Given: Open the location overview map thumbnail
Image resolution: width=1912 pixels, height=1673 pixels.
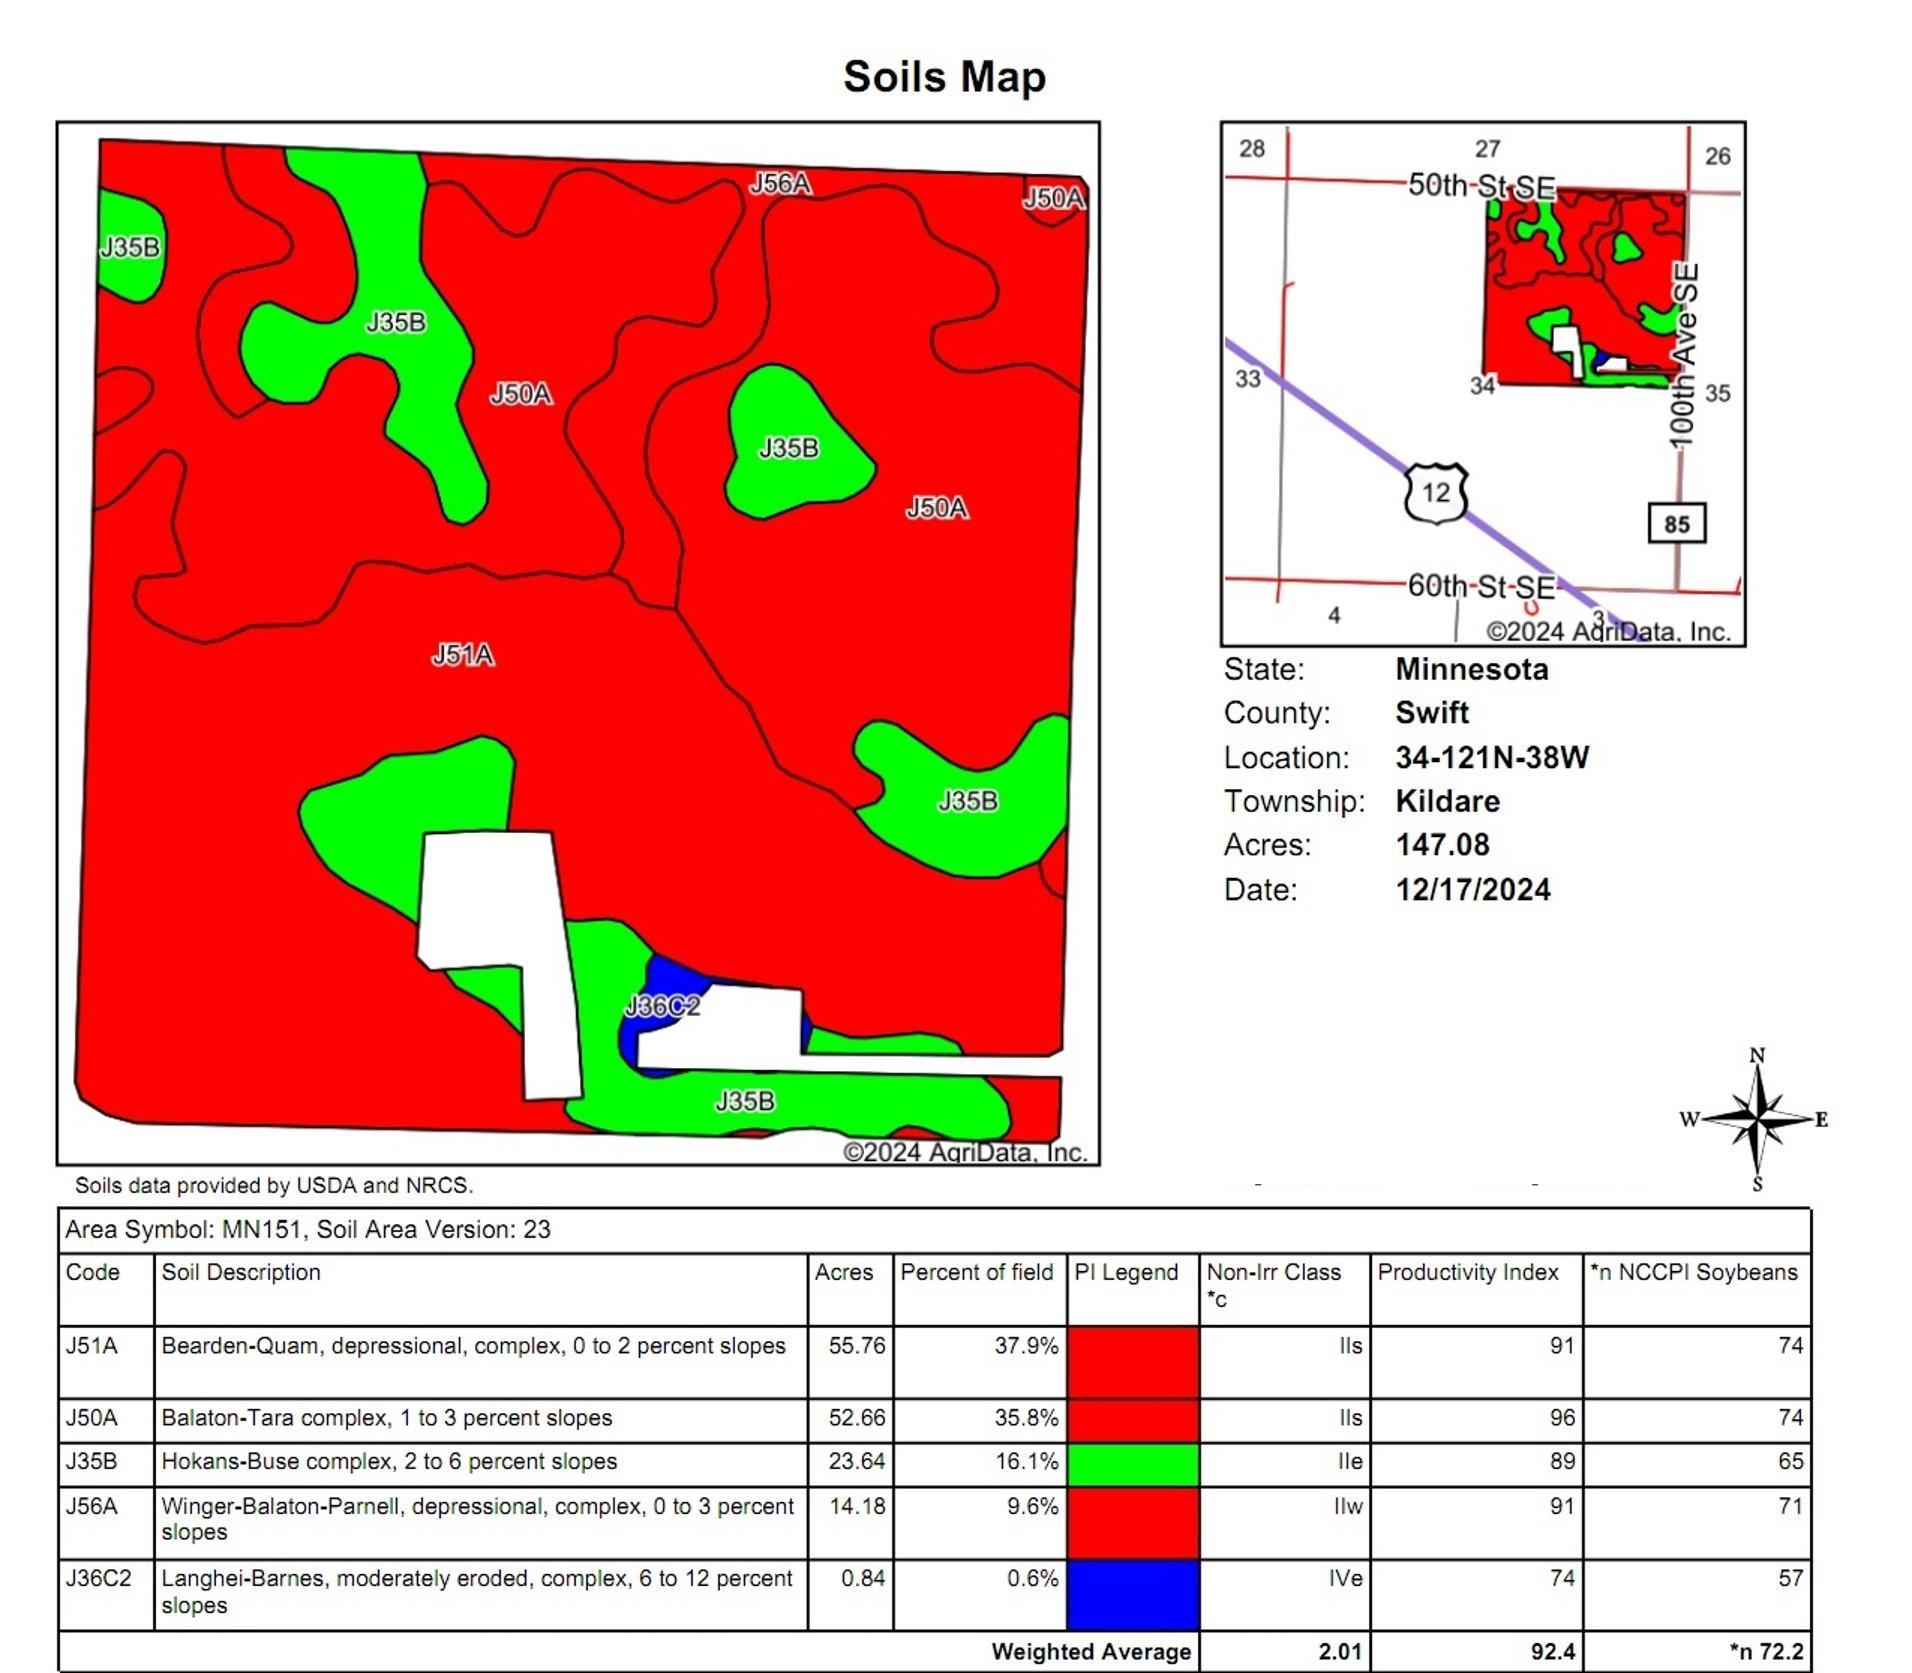Looking at the screenshot, I should [x=1483, y=384].
